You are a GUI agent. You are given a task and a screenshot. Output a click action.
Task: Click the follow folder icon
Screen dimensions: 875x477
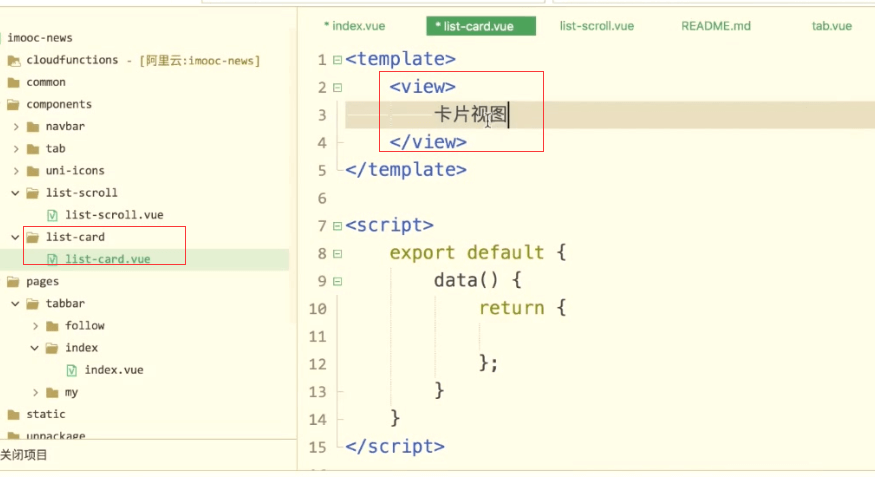[52, 326]
